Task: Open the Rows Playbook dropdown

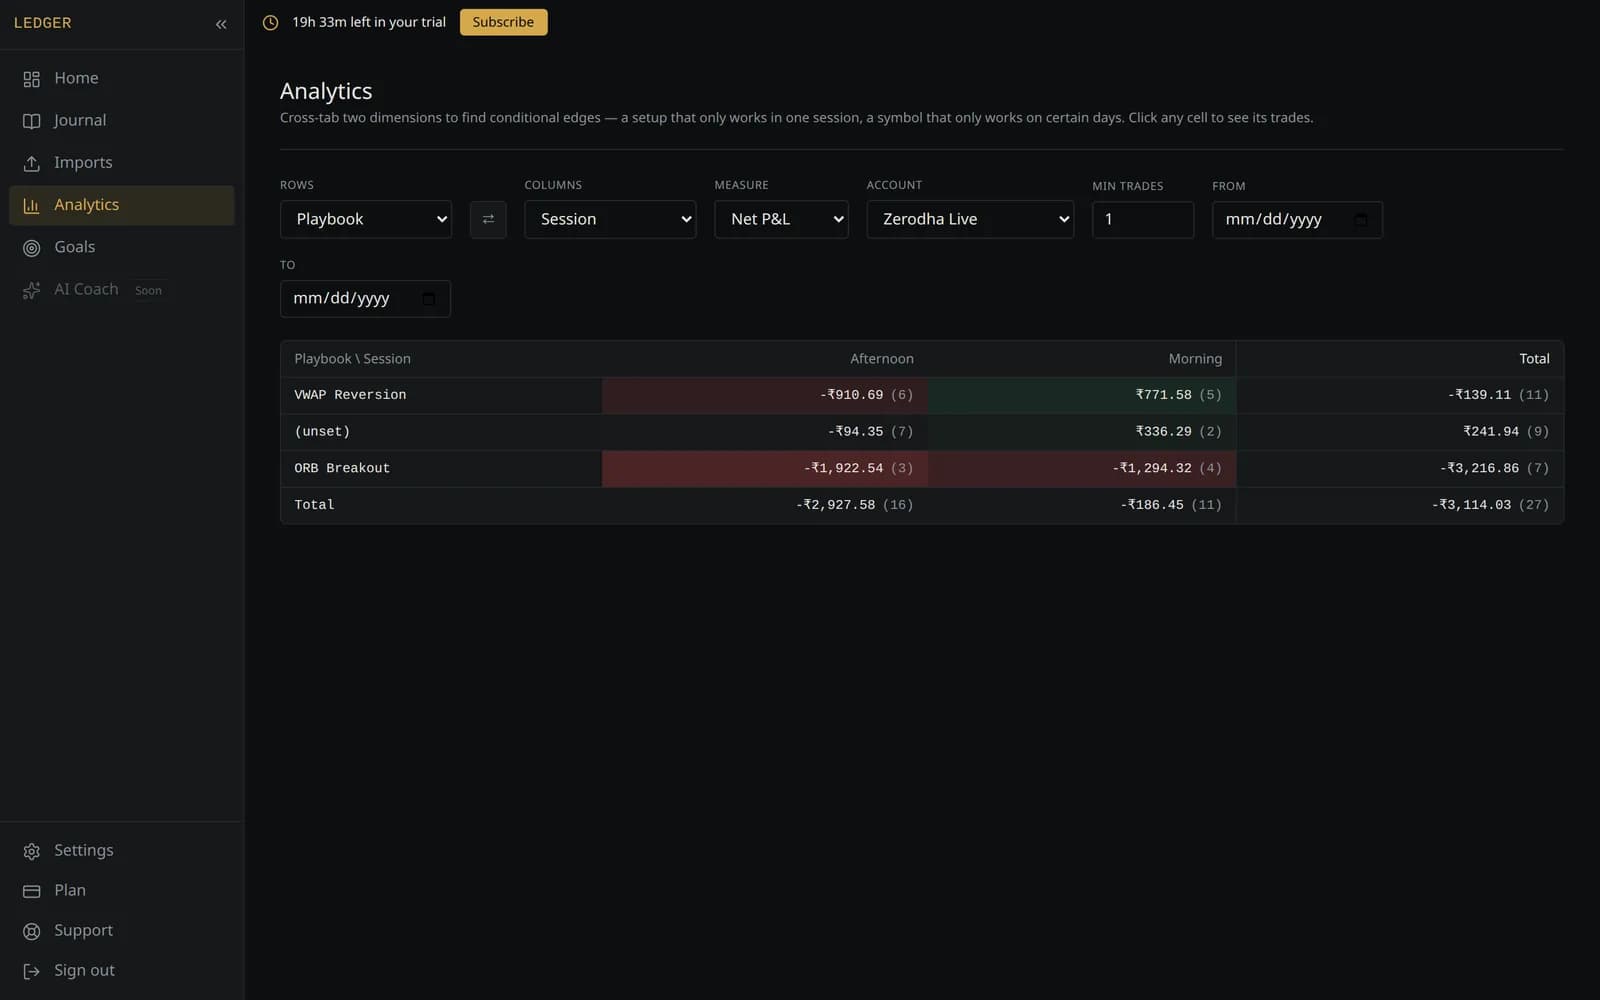Action: 366,219
